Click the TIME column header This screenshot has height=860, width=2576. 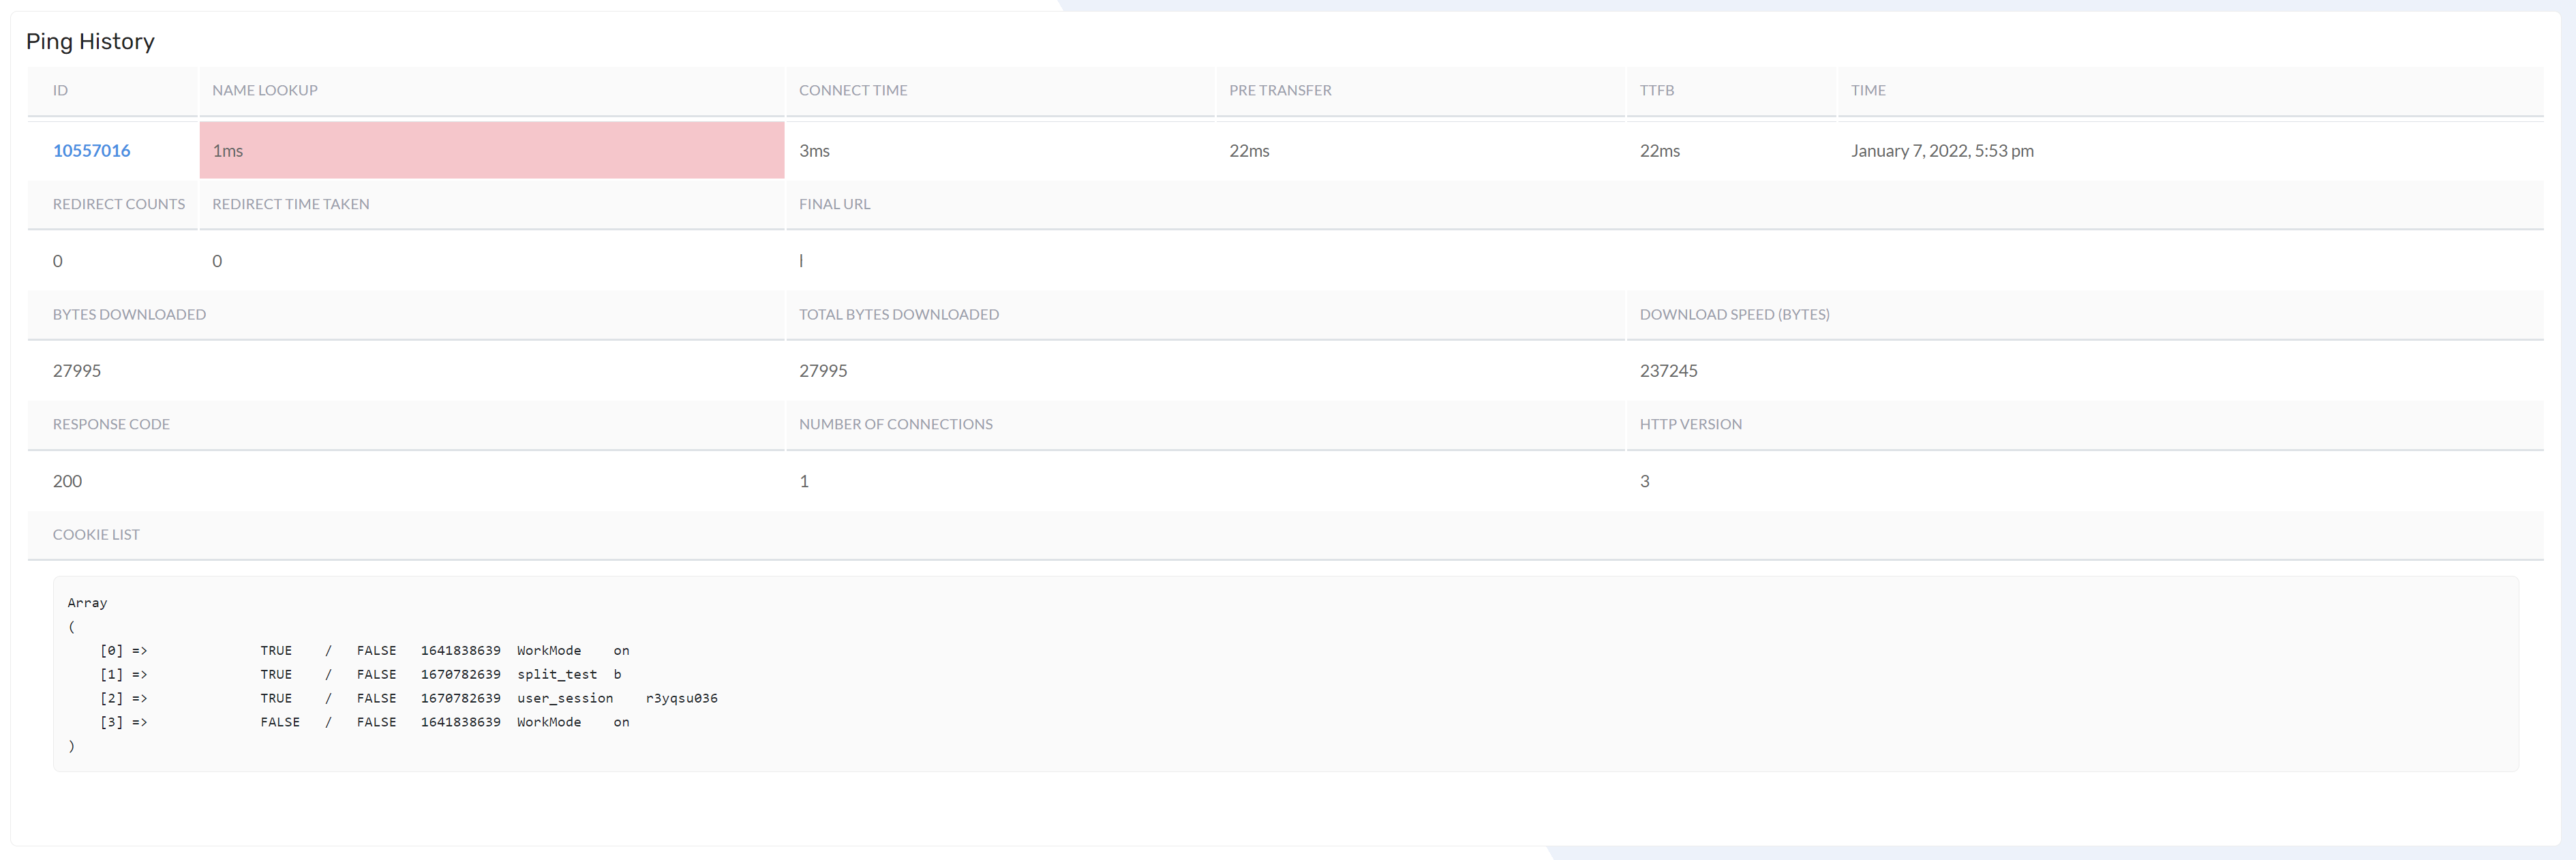point(1867,90)
